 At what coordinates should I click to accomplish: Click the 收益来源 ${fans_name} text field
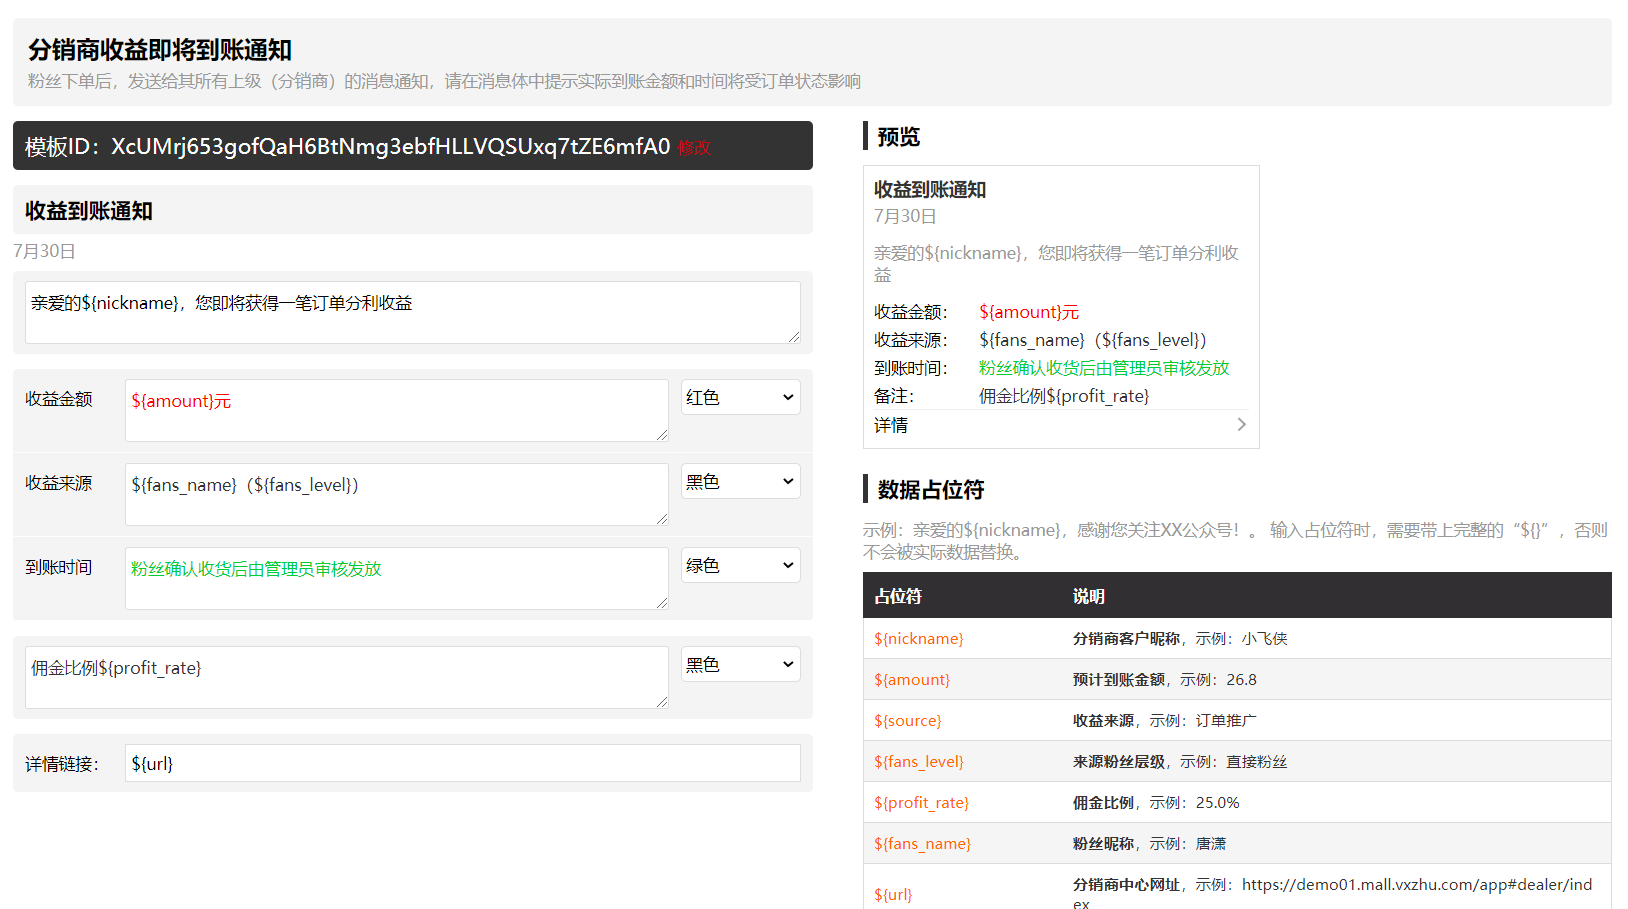tap(396, 494)
